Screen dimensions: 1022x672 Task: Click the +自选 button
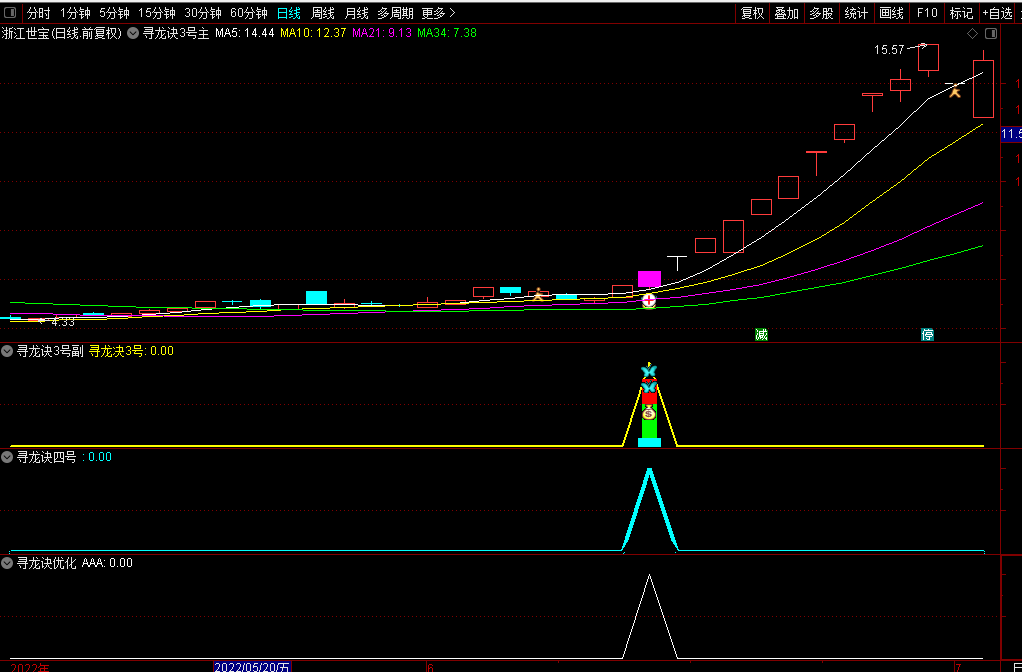(x=997, y=13)
